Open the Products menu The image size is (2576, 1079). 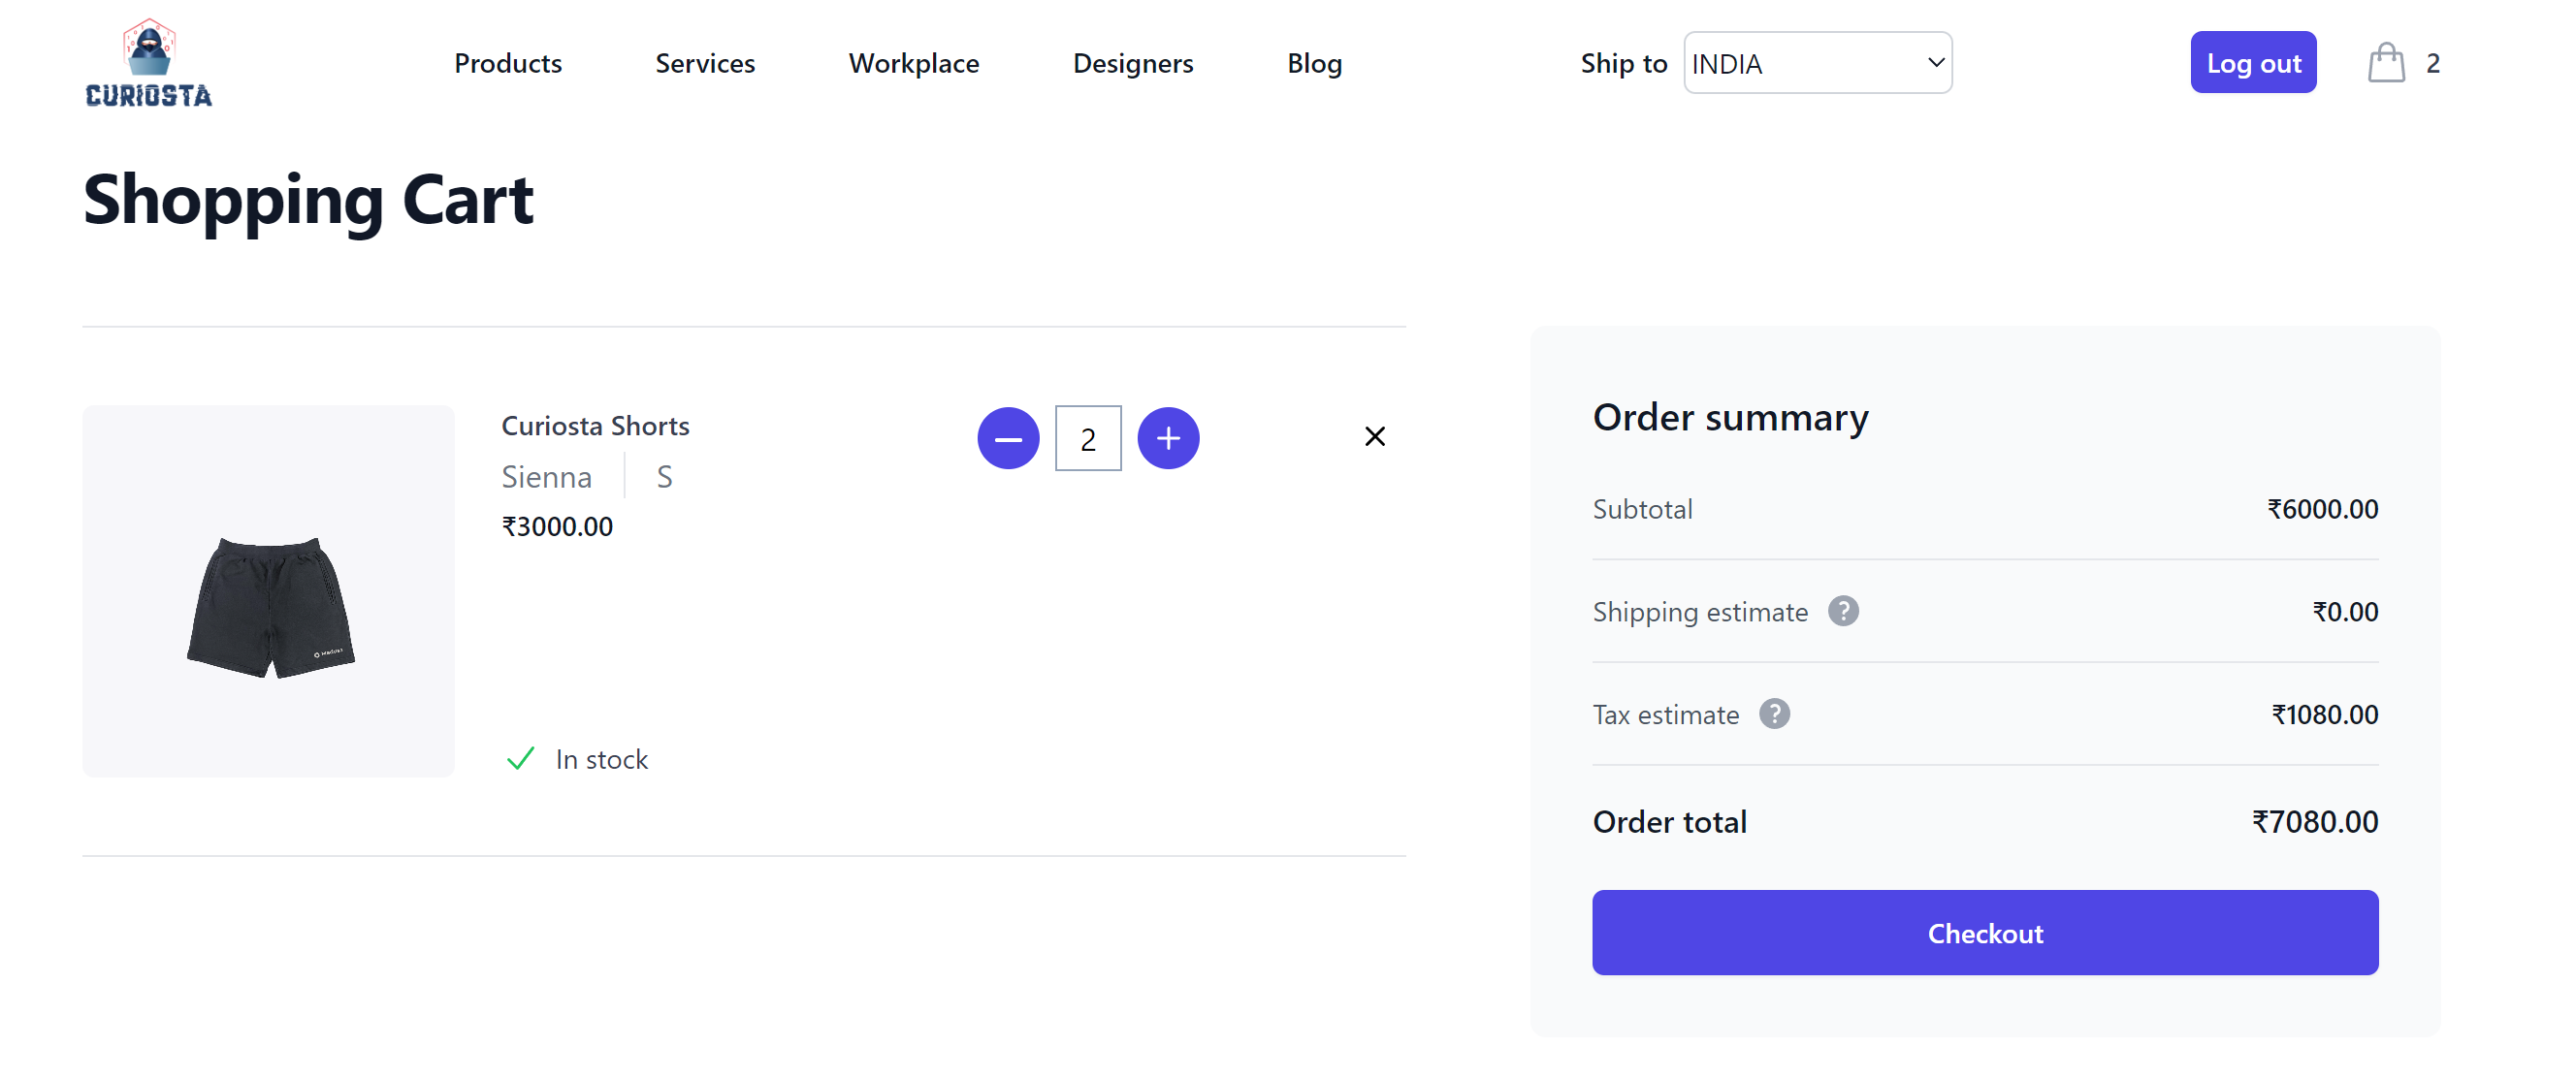pyautogui.click(x=507, y=62)
